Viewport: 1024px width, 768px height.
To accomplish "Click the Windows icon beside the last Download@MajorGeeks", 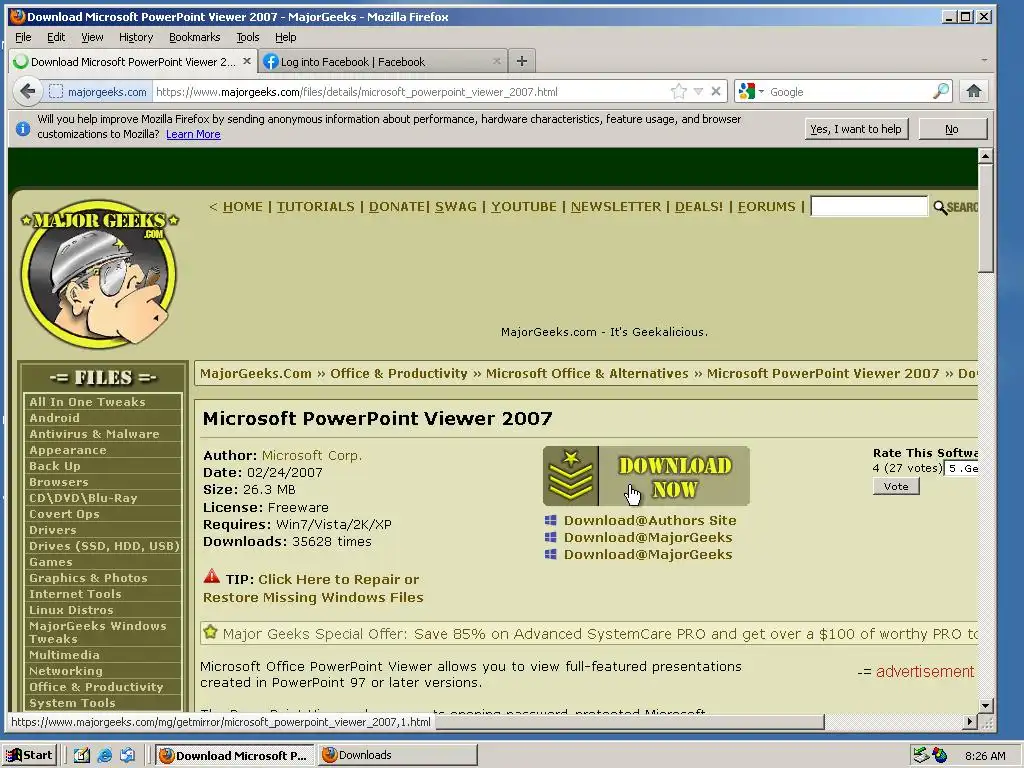I will [x=551, y=554].
